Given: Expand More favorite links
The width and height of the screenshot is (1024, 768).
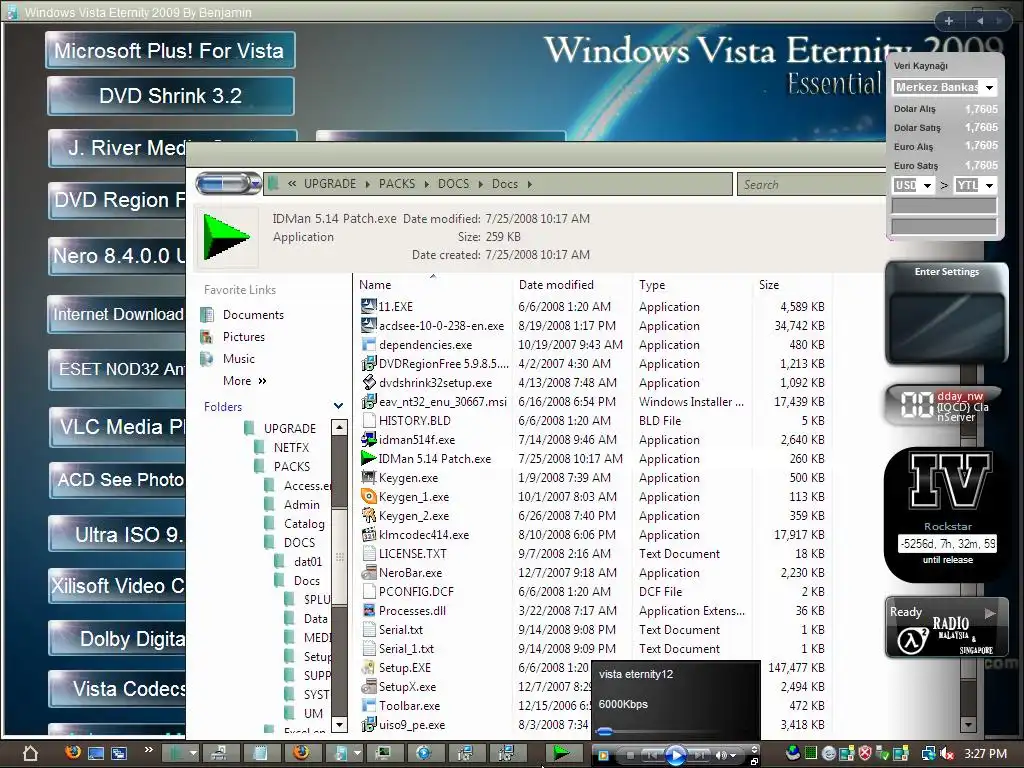Looking at the screenshot, I should (245, 381).
